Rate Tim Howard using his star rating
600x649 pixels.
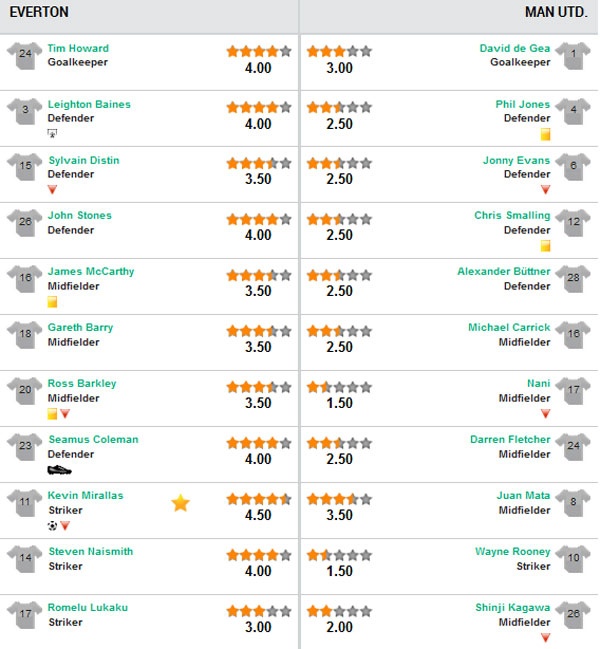pyautogui.click(x=258, y=51)
